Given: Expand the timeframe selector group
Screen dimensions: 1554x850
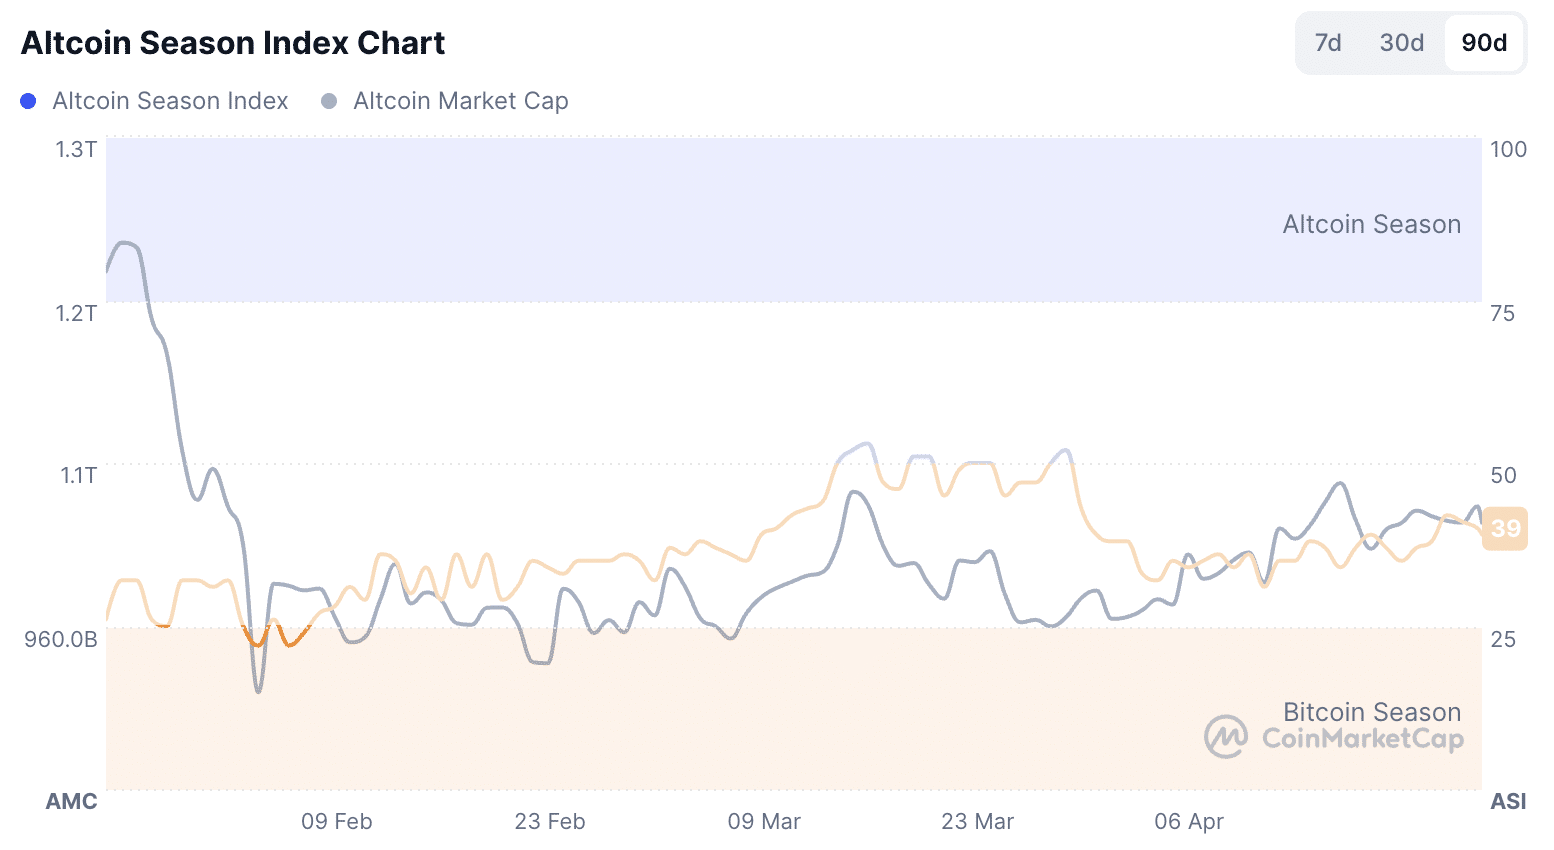Looking at the screenshot, I should pos(1410,43).
